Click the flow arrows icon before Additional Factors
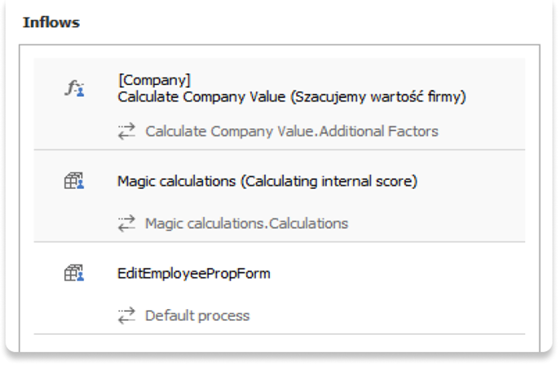Image resolution: width=558 pixels, height=365 pixels. [127, 131]
